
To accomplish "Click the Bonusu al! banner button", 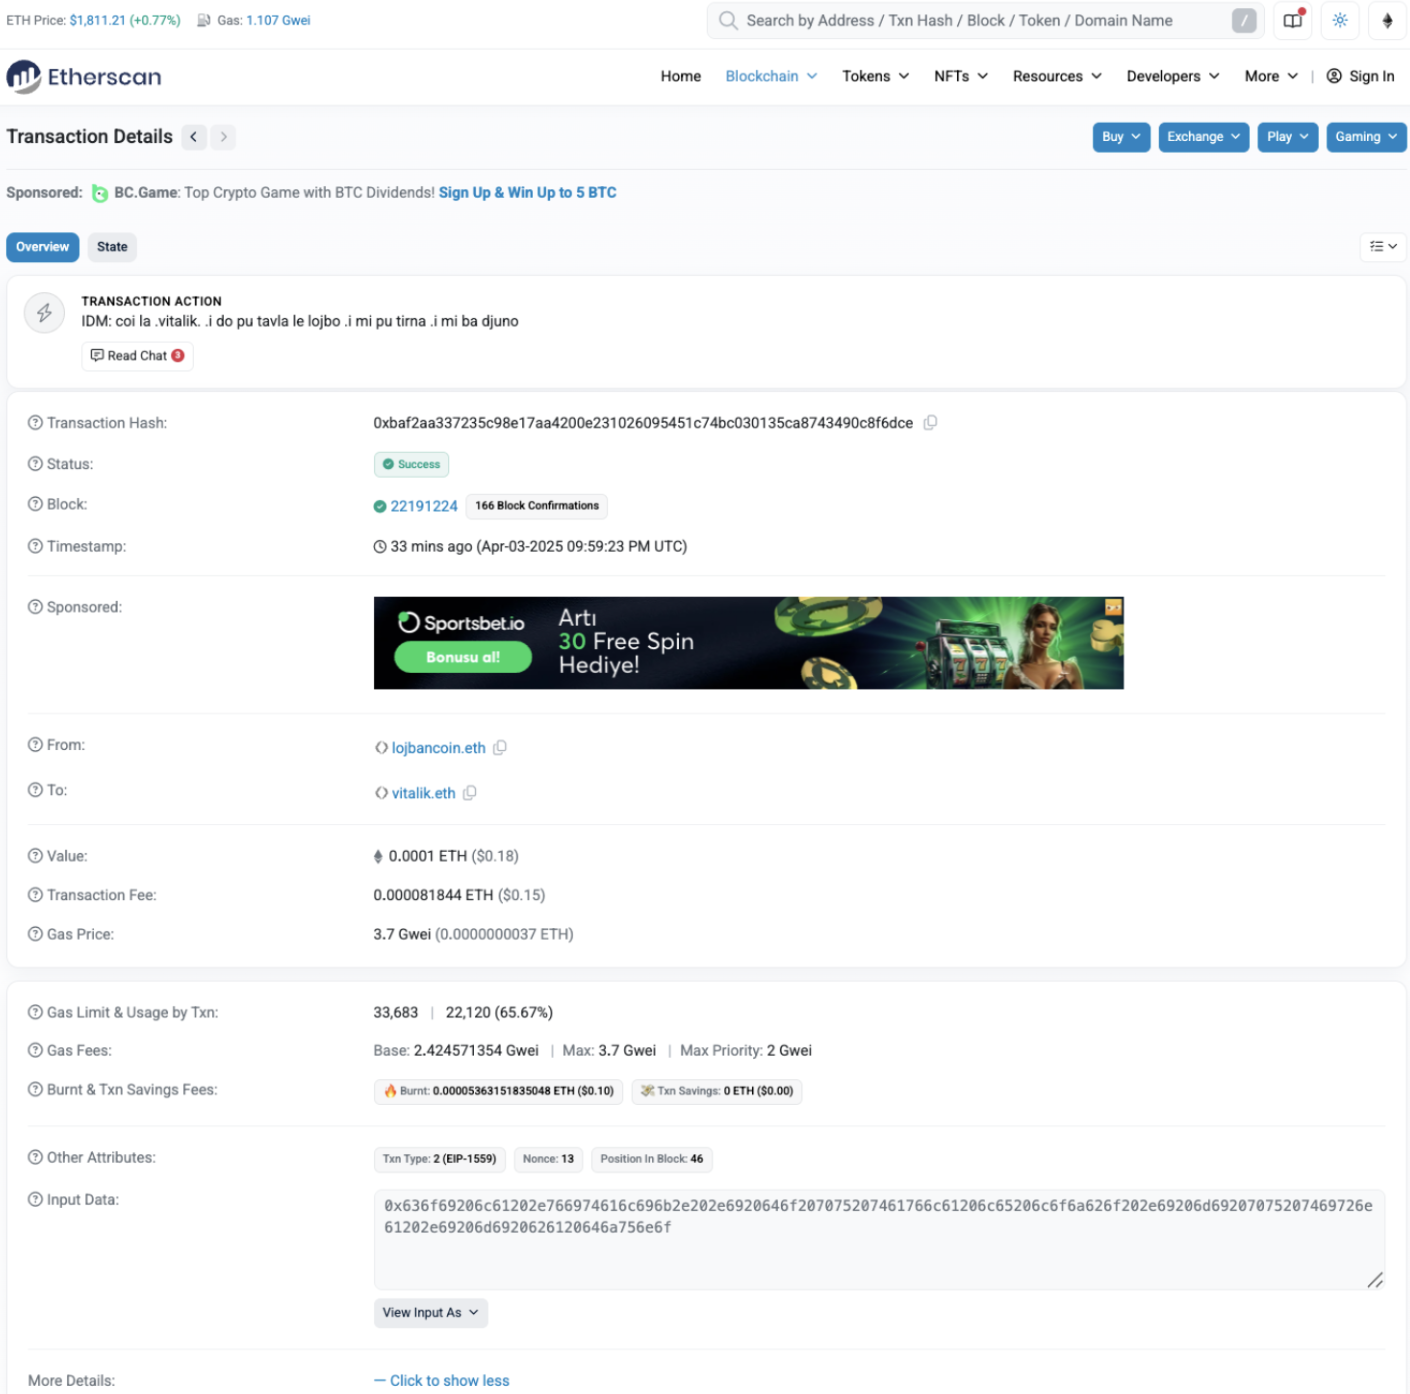I will pyautogui.click(x=463, y=657).
